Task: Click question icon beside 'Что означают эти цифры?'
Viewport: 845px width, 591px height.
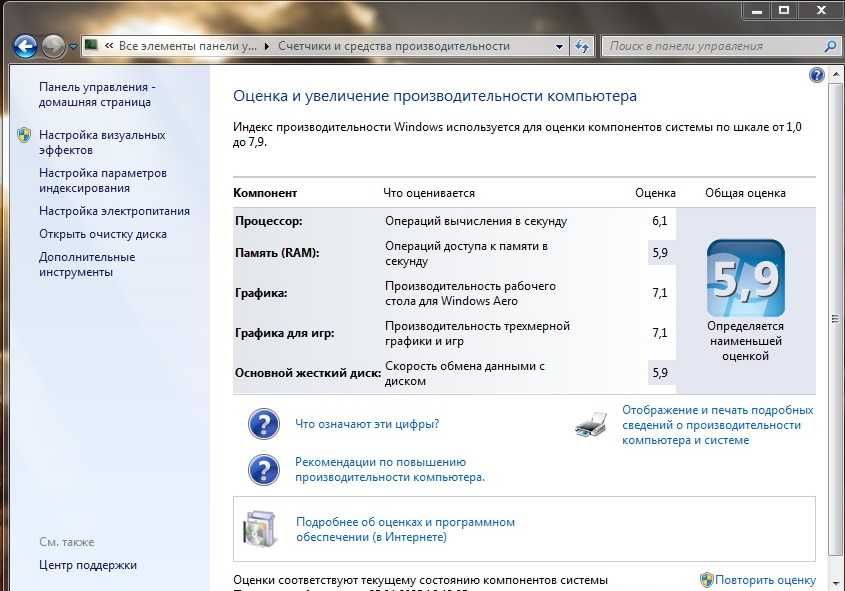Action: pyautogui.click(x=264, y=423)
